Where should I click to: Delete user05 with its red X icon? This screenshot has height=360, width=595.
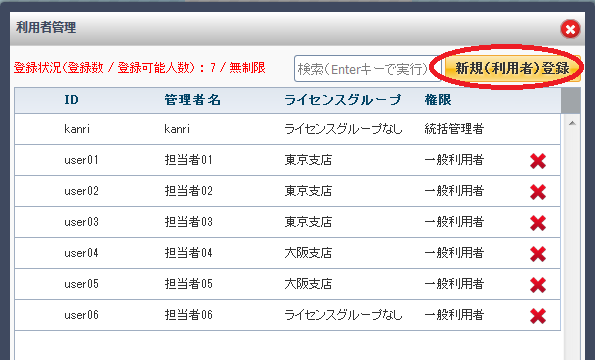point(538,285)
